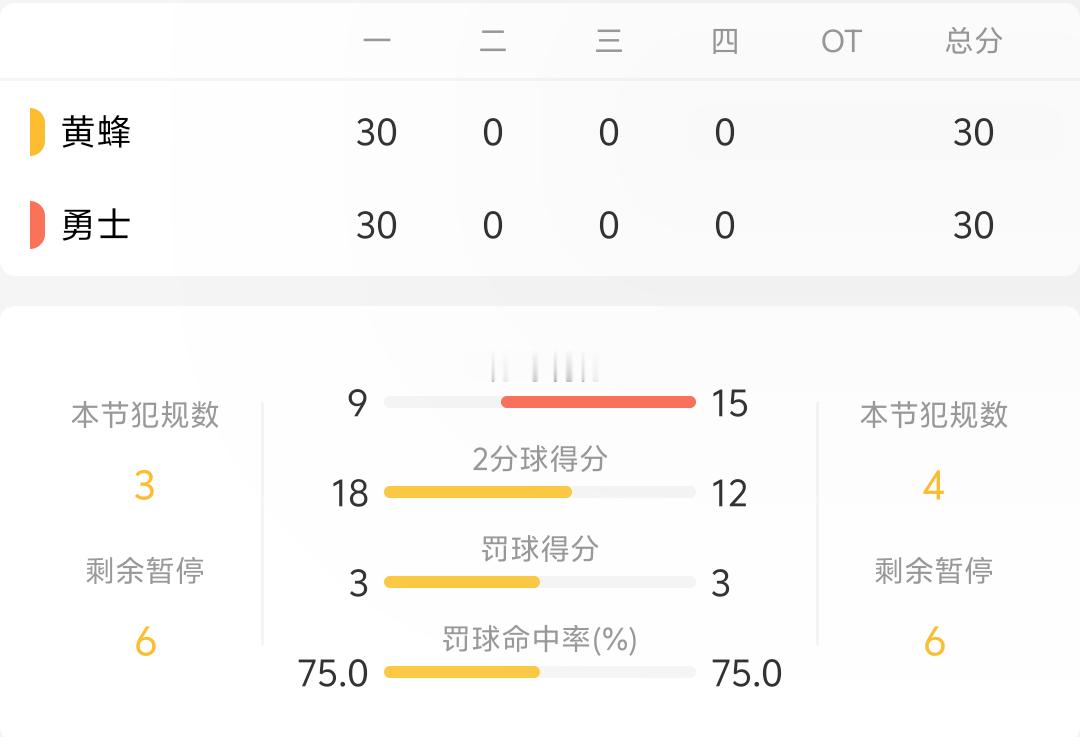This screenshot has height=737, width=1080.
Task: Click the 总分 column header
Action: [973, 41]
